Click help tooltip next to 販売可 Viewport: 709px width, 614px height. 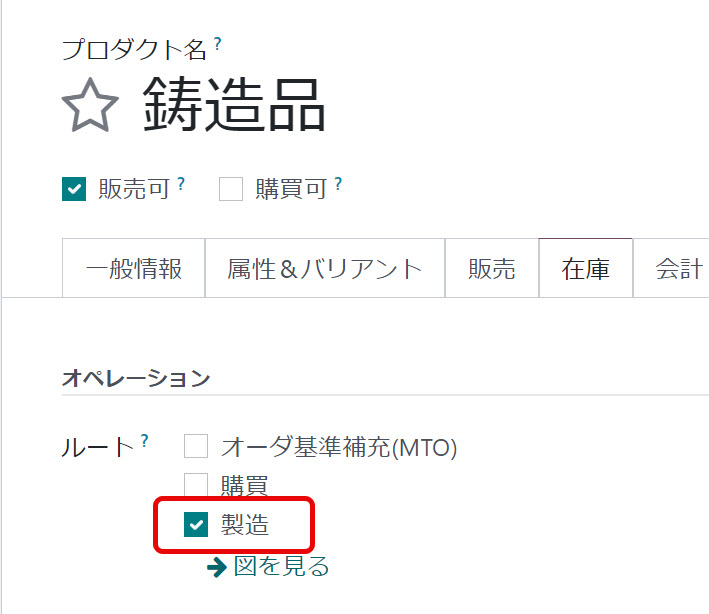pyautogui.click(x=181, y=184)
